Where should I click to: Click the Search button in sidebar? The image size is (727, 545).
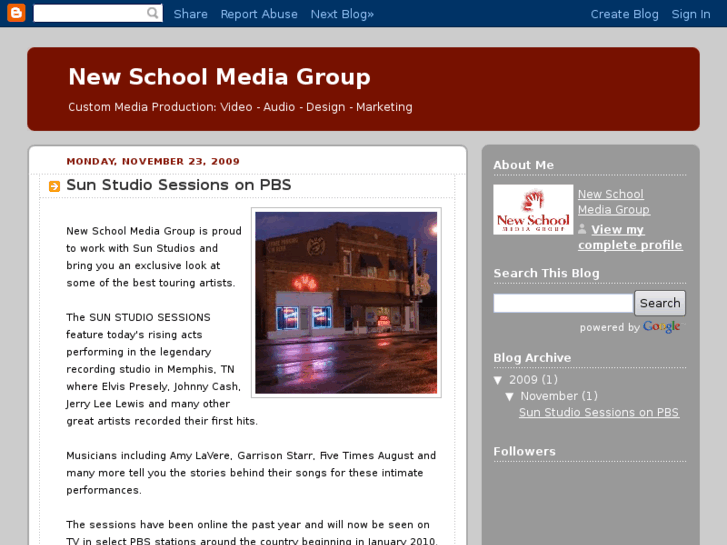click(x=660, y=303)
